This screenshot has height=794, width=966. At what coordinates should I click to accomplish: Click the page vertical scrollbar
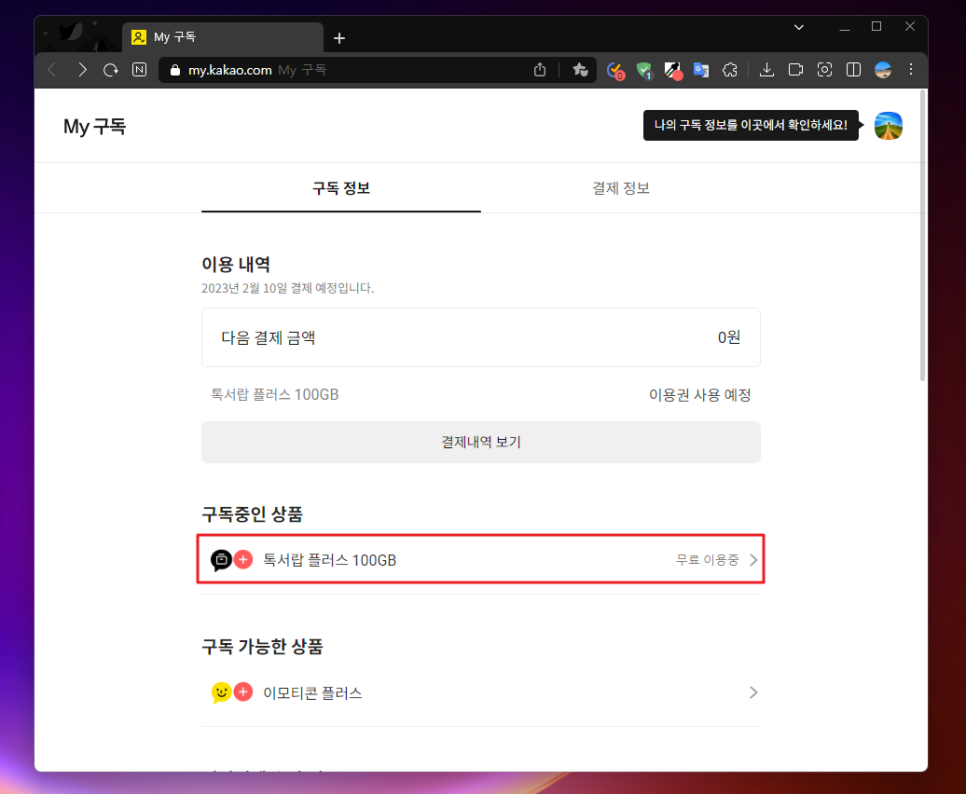click(x=922, y=235)
